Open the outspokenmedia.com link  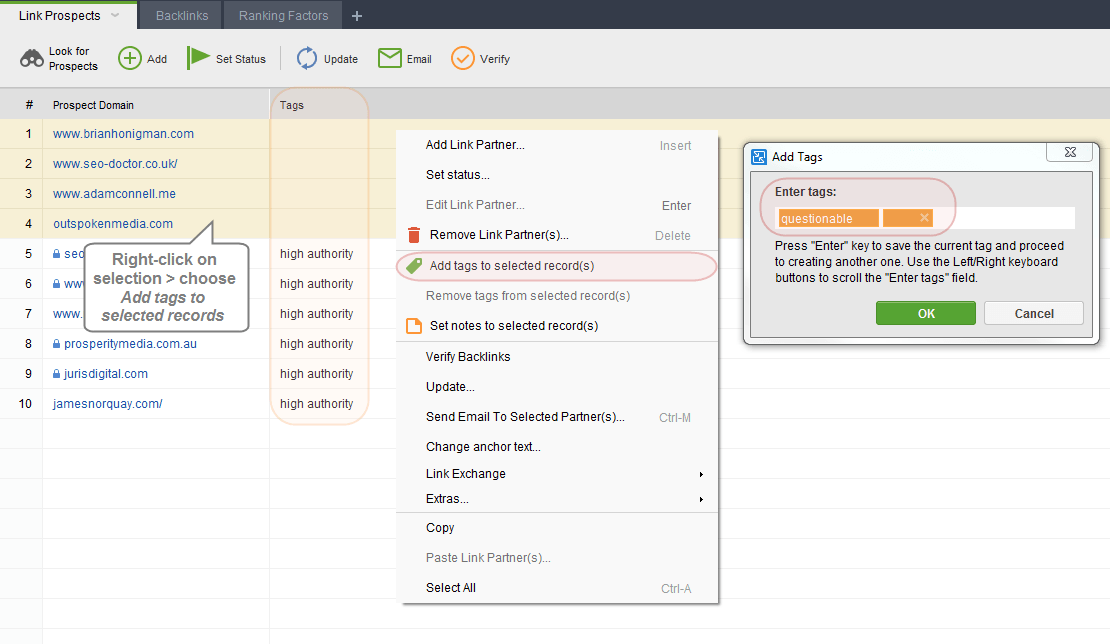113,224
